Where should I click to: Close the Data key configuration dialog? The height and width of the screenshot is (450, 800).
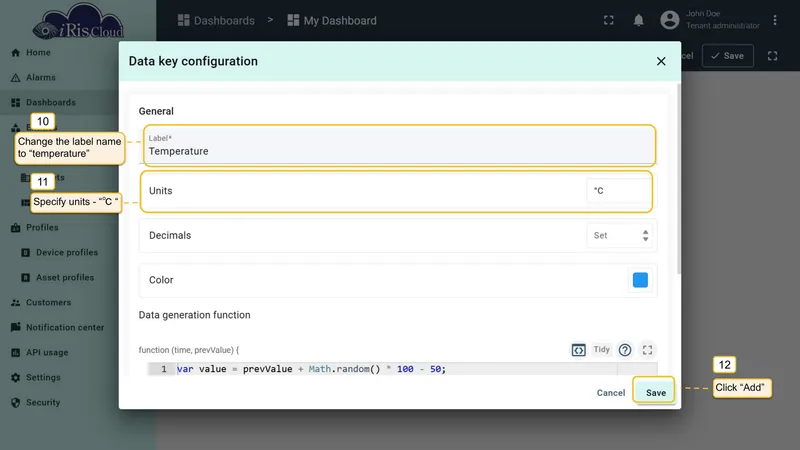pyautogui.click(x=661, y=61)
